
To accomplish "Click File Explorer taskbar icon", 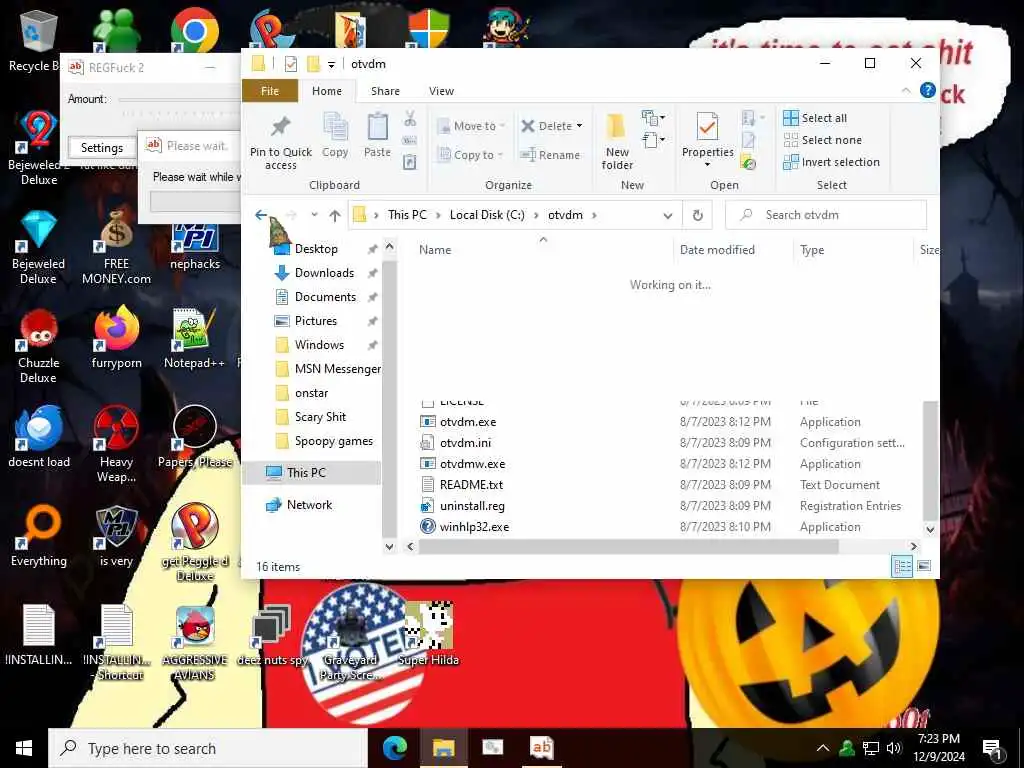I will point(443,748).
